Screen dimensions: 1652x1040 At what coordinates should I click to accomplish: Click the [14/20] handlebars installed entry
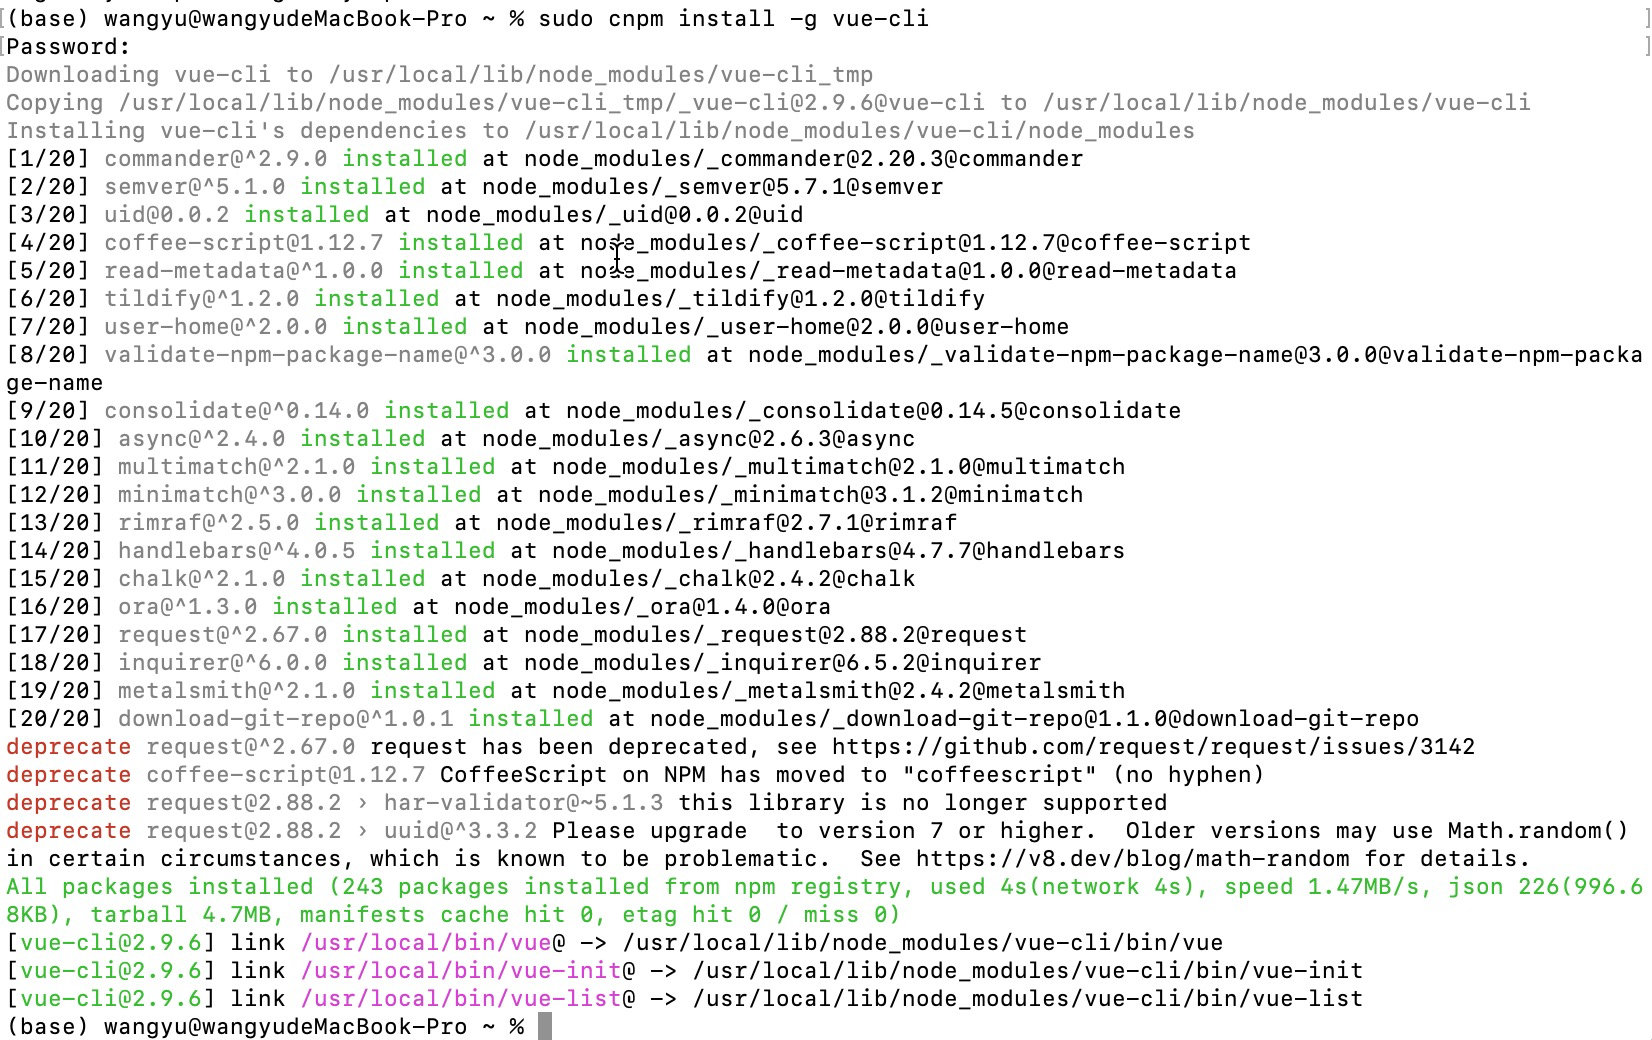tap(565, 551)
